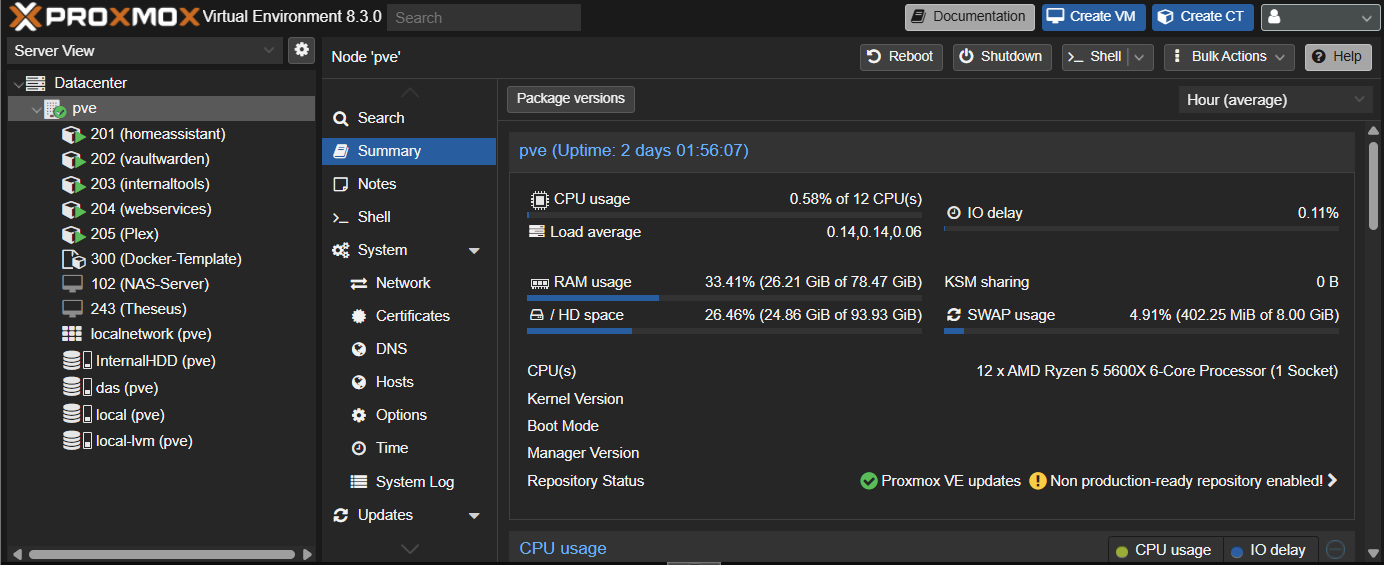Open the Bulk Actions dropdown

point(1229,57)
